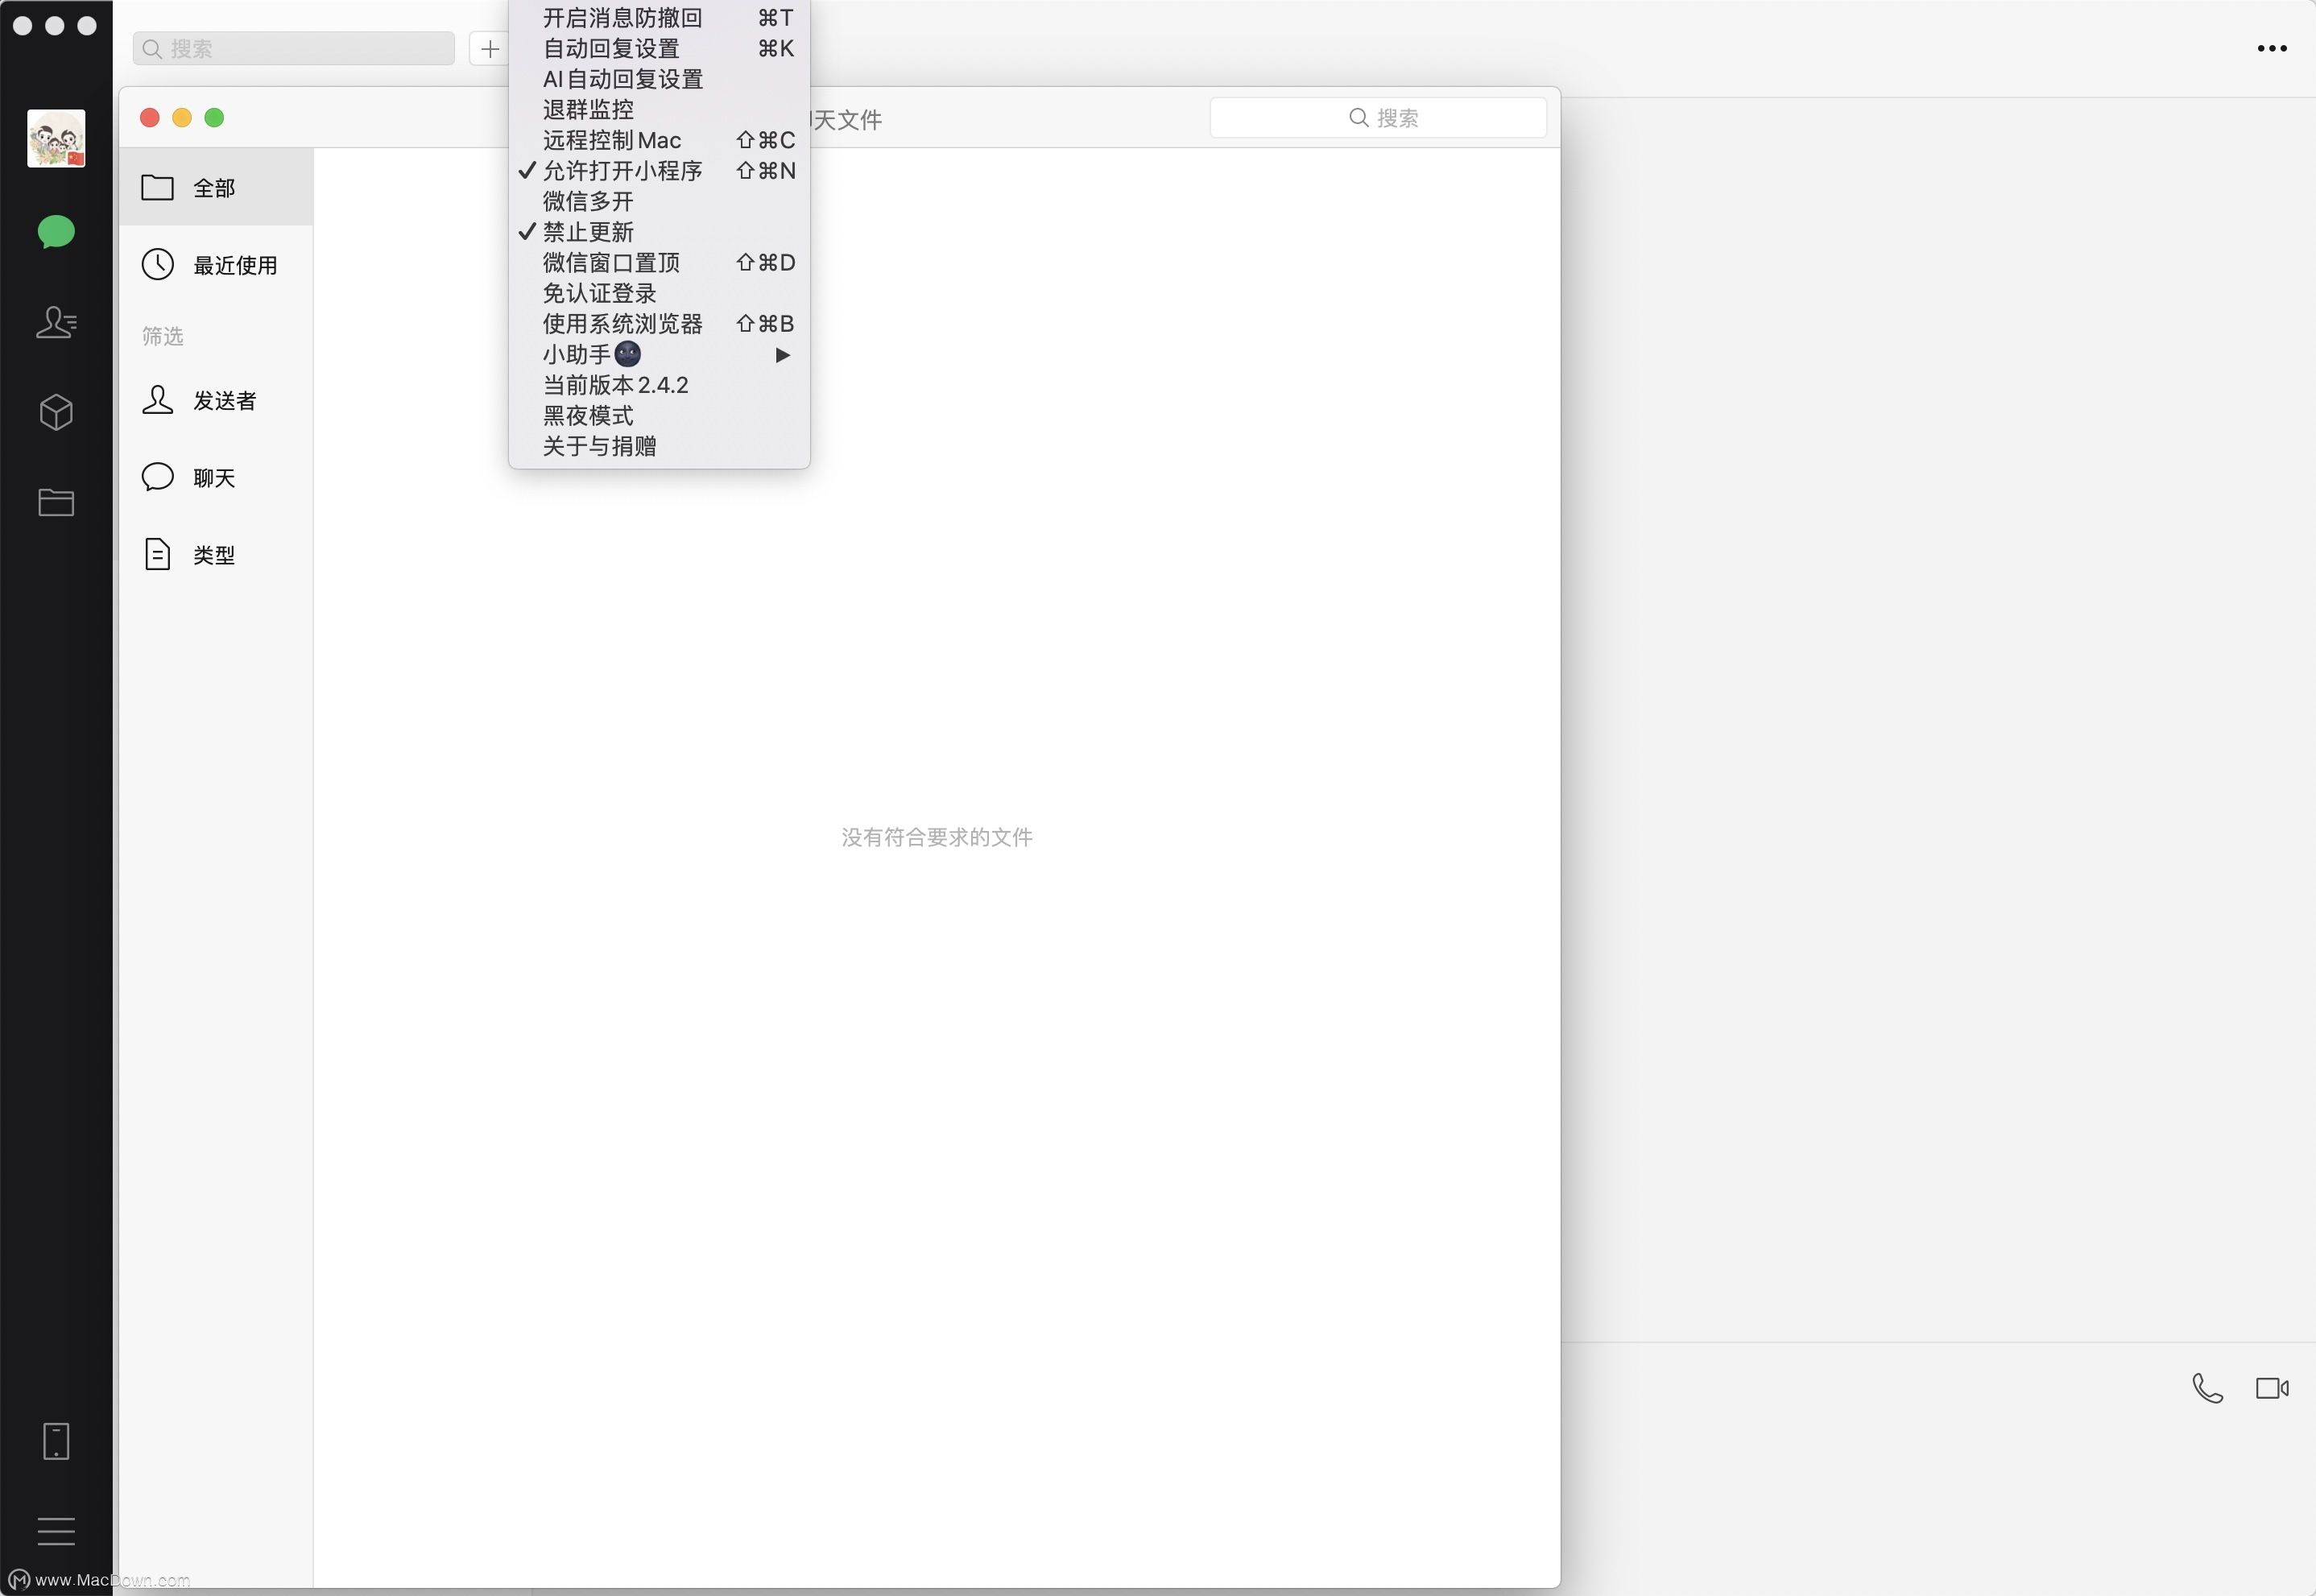Open the three-dot more options menu
2316x1596 pixels.
click(x=2272, y=47)
